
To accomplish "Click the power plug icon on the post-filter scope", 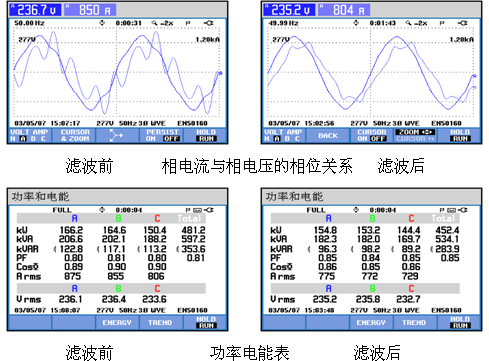I will (463, 23).
